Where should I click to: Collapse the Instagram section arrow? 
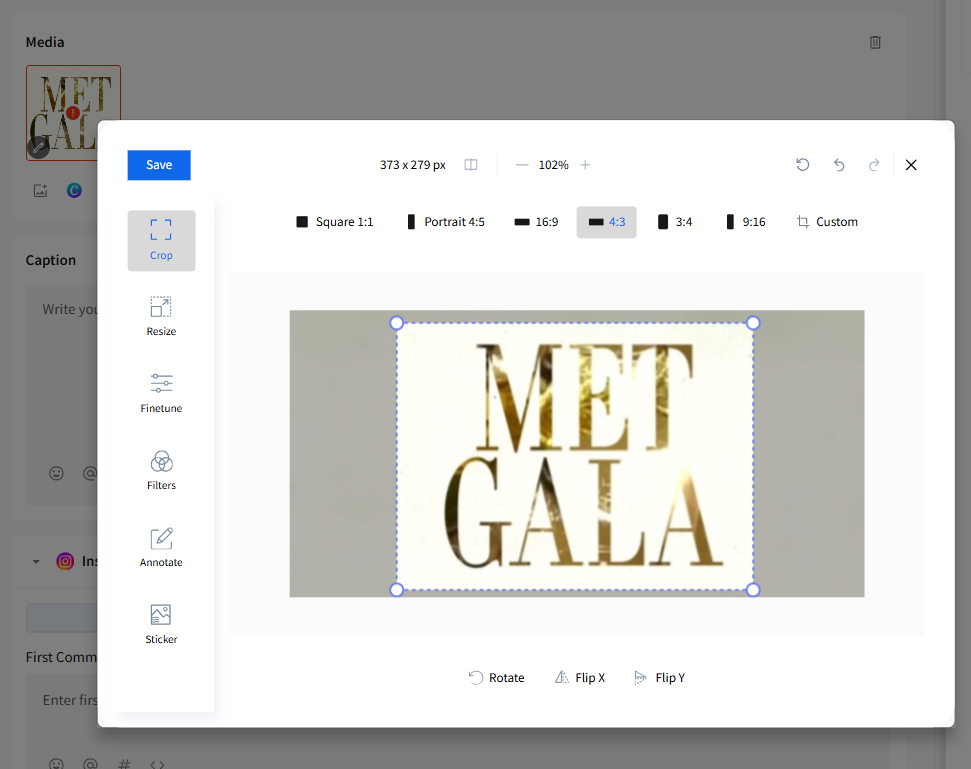[x=36, y=562]
